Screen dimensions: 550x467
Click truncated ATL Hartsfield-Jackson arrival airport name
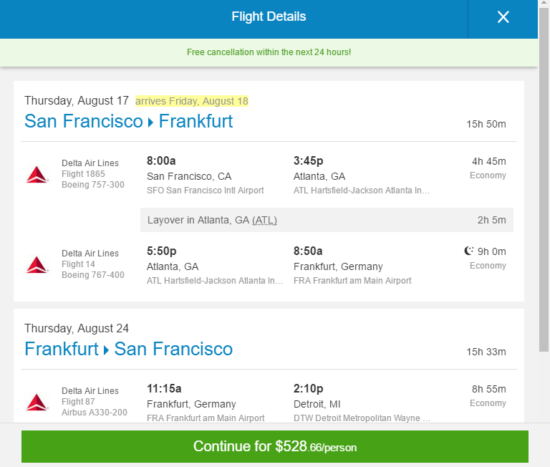click(x=361, y=190)
